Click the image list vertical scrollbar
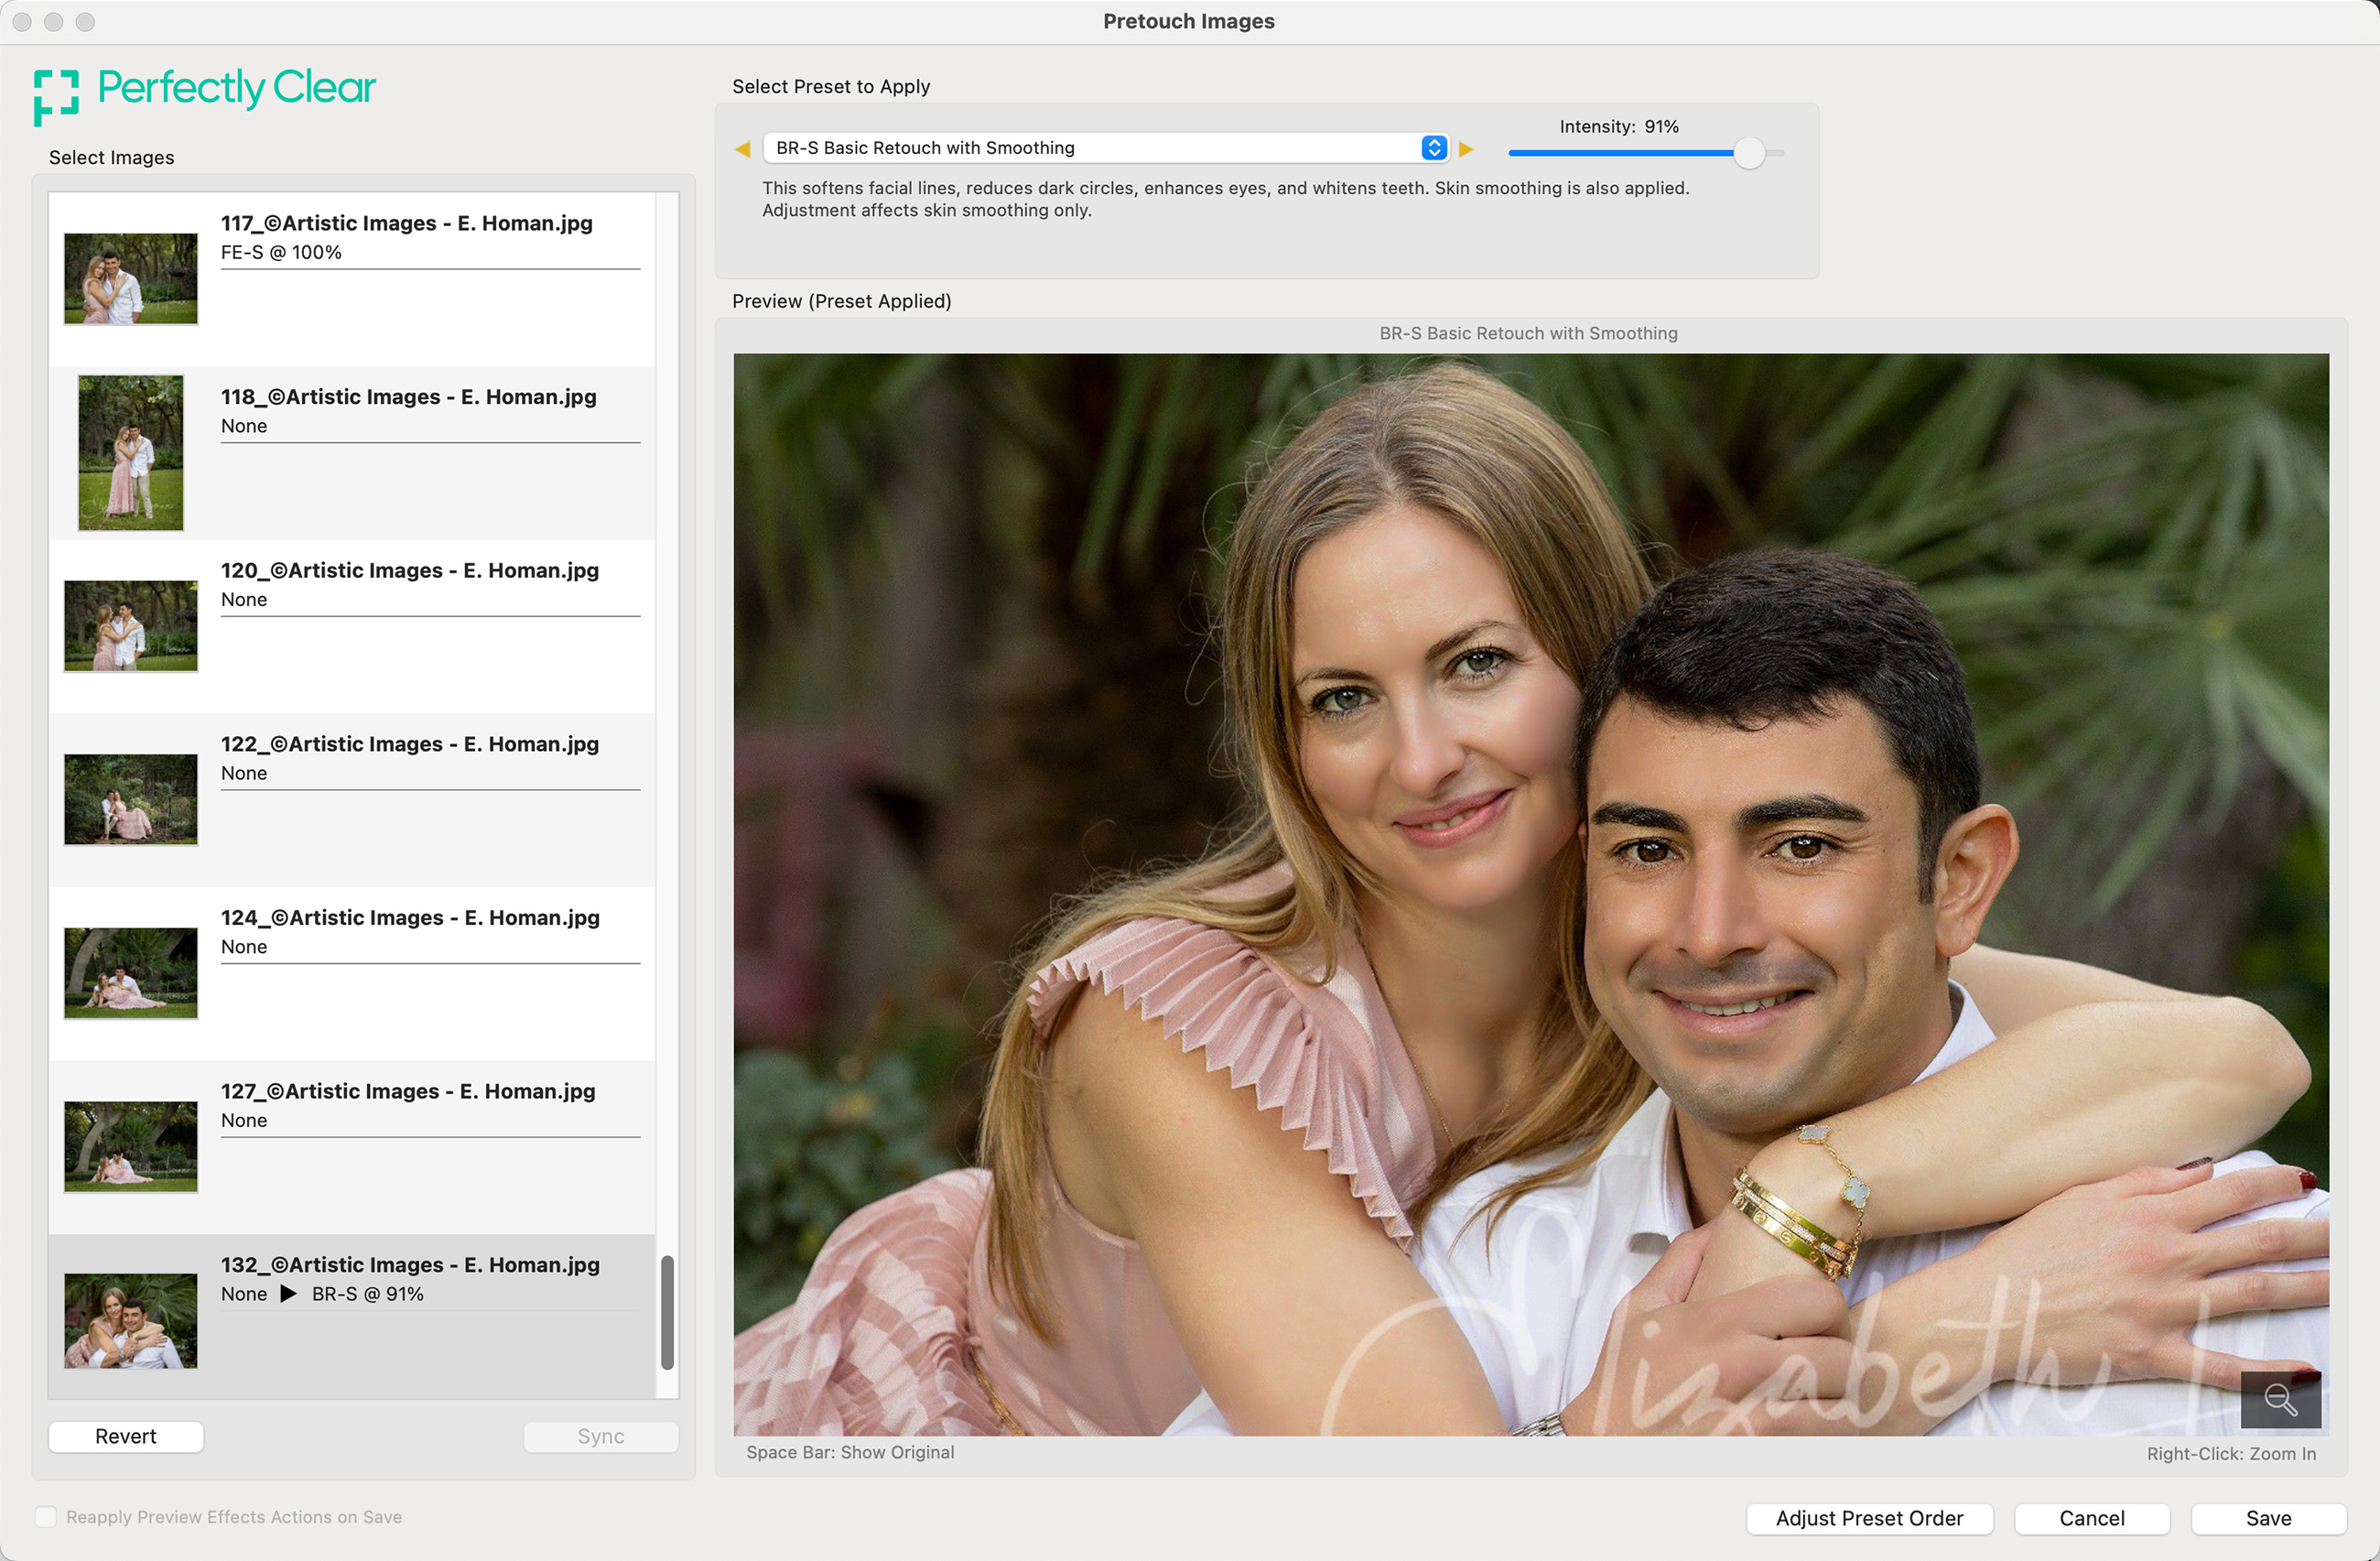 [667, 1311]
